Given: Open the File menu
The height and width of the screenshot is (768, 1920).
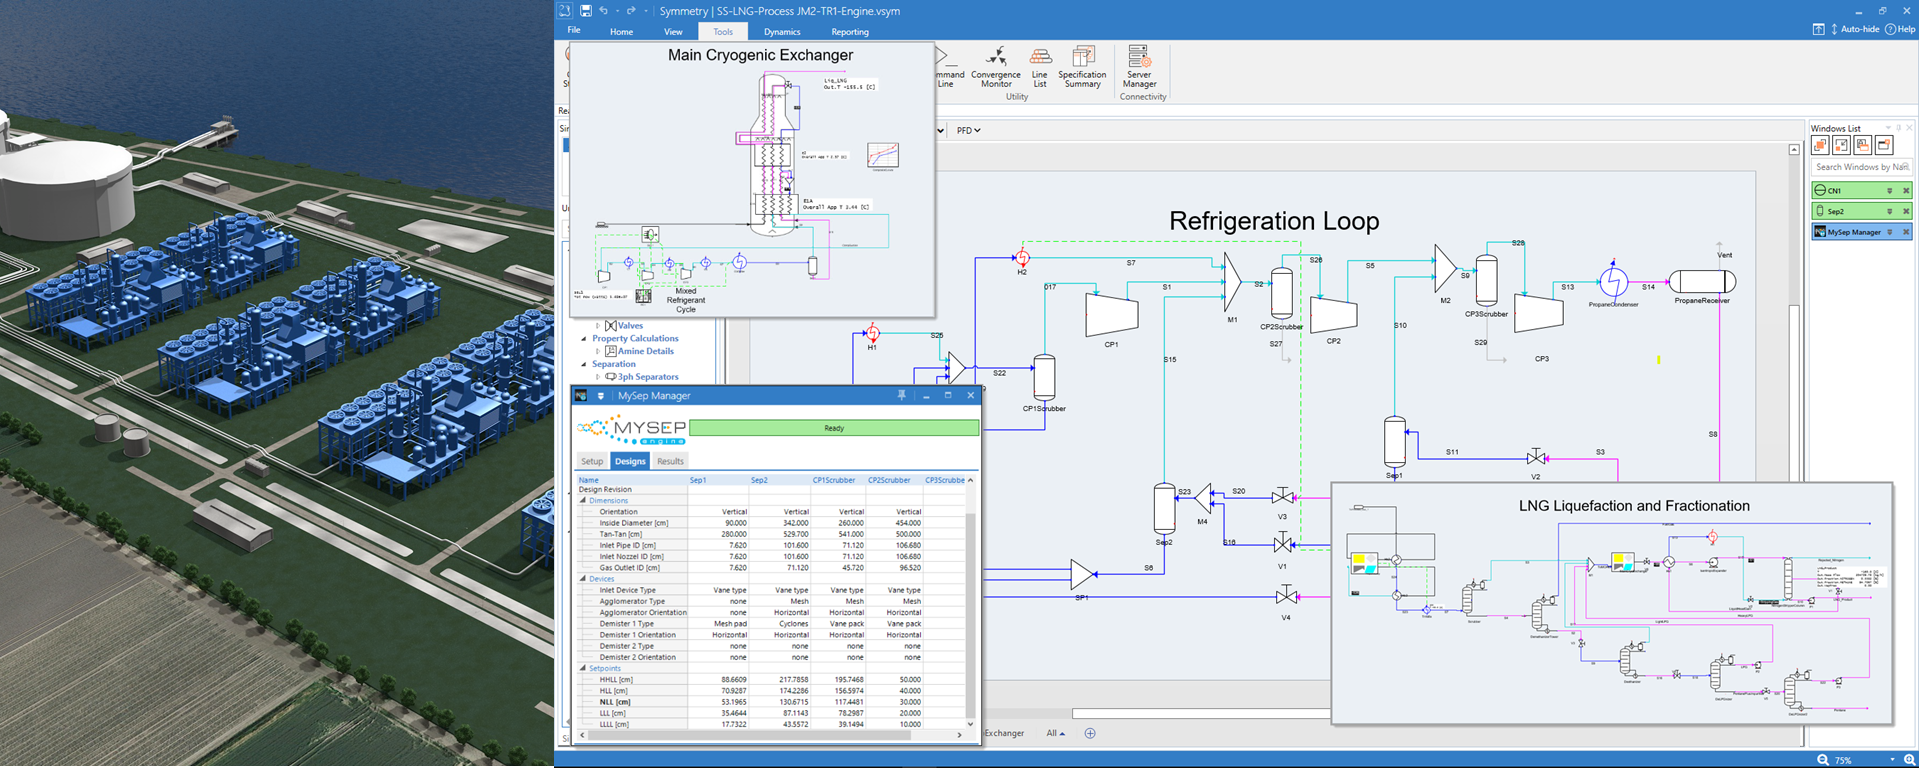Looking at the screenshot, I should tap(574, 31).
